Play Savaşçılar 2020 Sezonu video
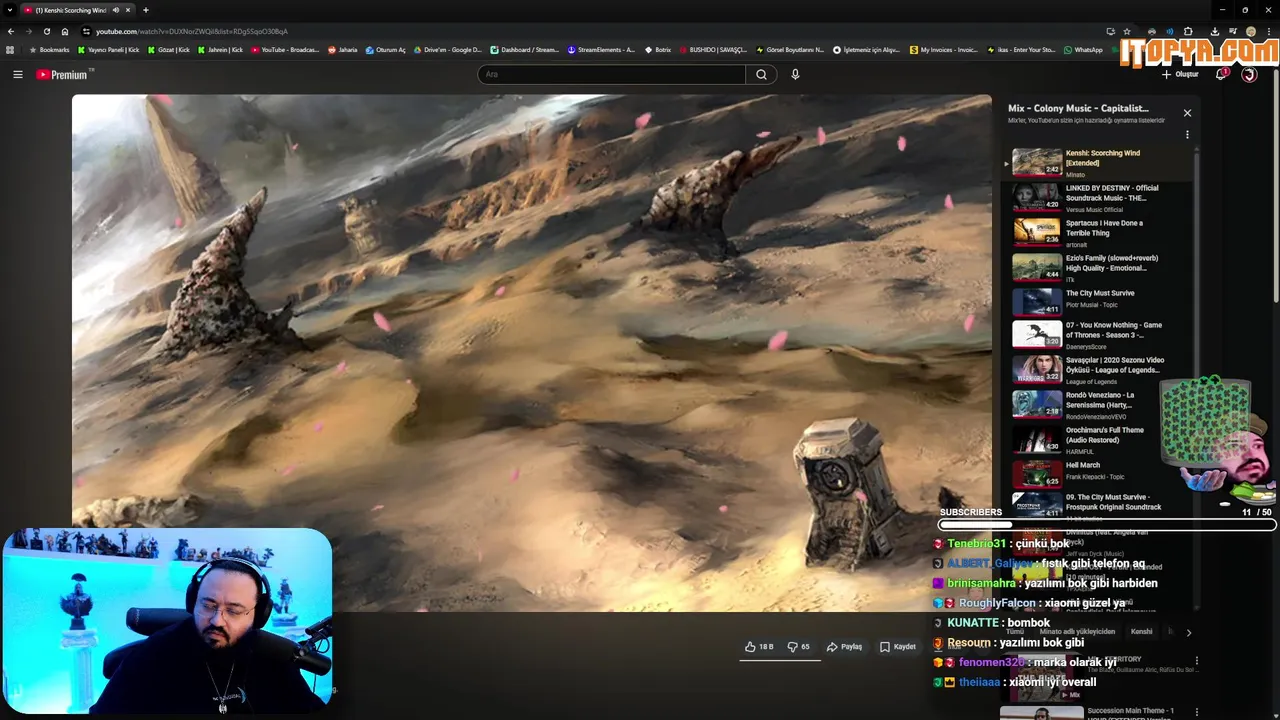This screenshot has width=1280, height=720. pos(1098,369)
